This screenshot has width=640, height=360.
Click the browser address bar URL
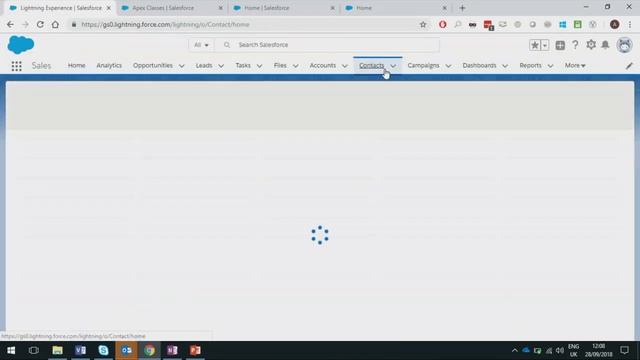click(x=165, y=24)
